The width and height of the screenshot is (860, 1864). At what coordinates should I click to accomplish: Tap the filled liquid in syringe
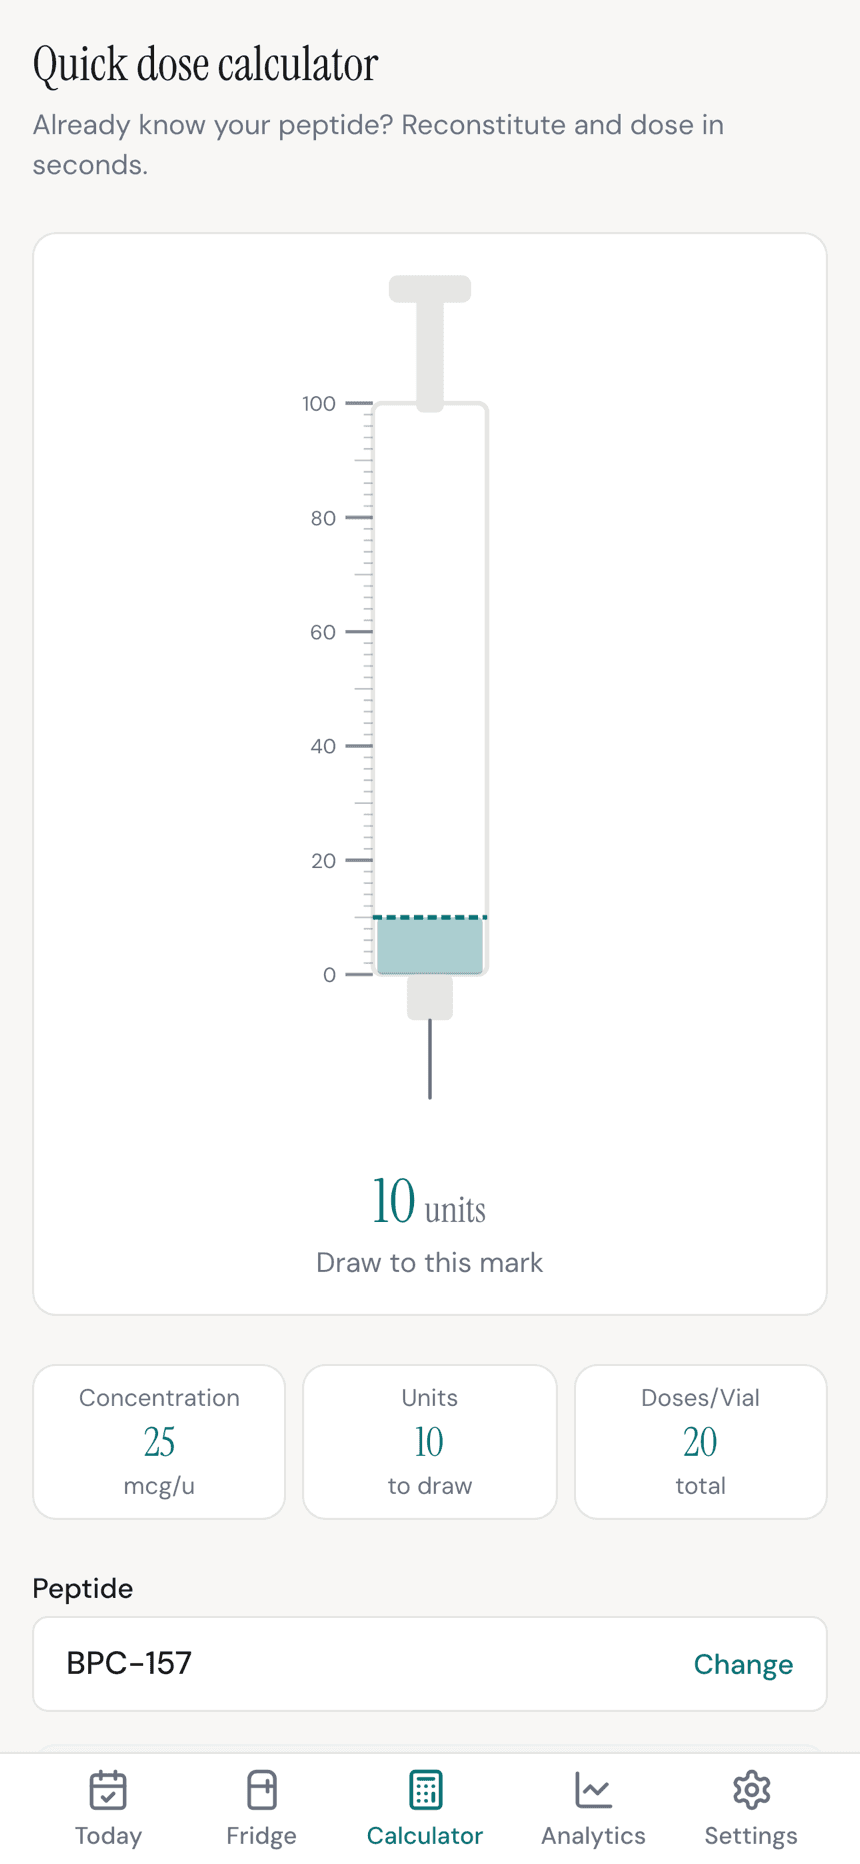(x=430, y=946)
